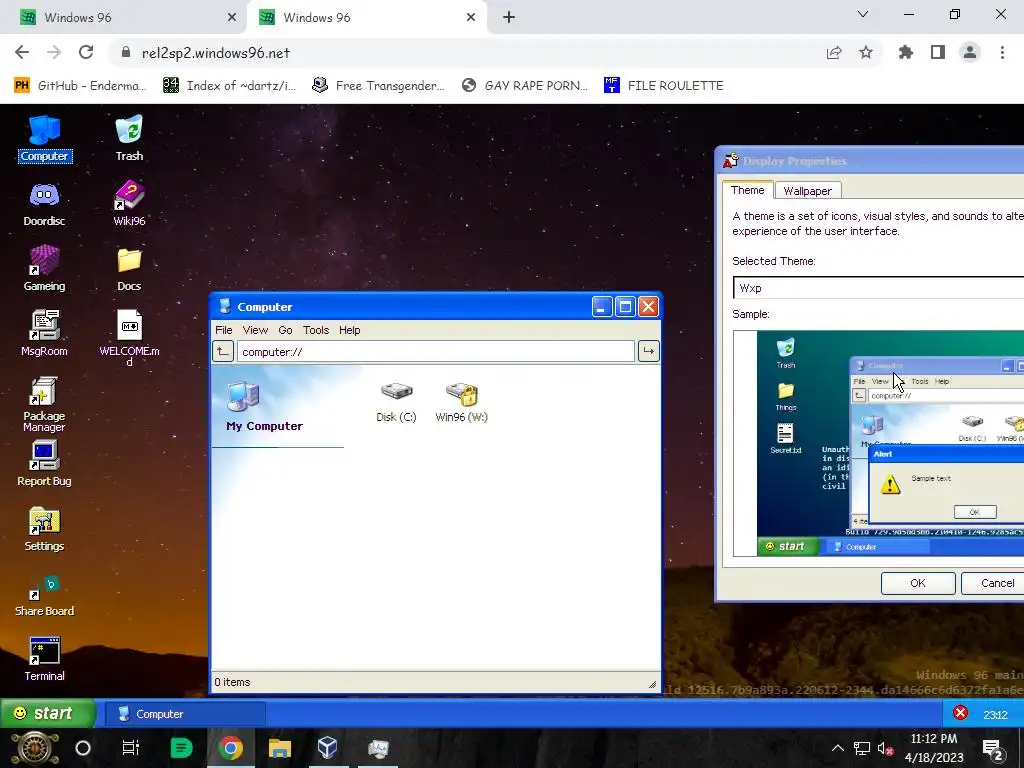Click OK in Display Properties
The height and width of the screenshot is (768, 1024).
pos(918,583)
